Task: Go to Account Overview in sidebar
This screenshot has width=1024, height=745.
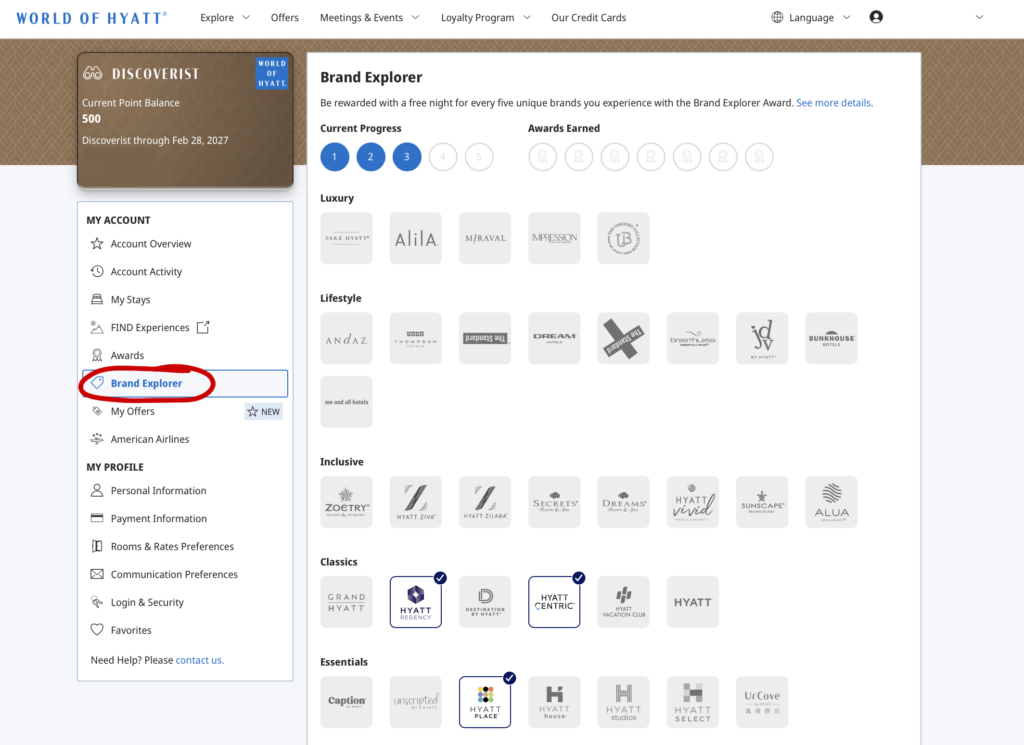Action: 150,244
